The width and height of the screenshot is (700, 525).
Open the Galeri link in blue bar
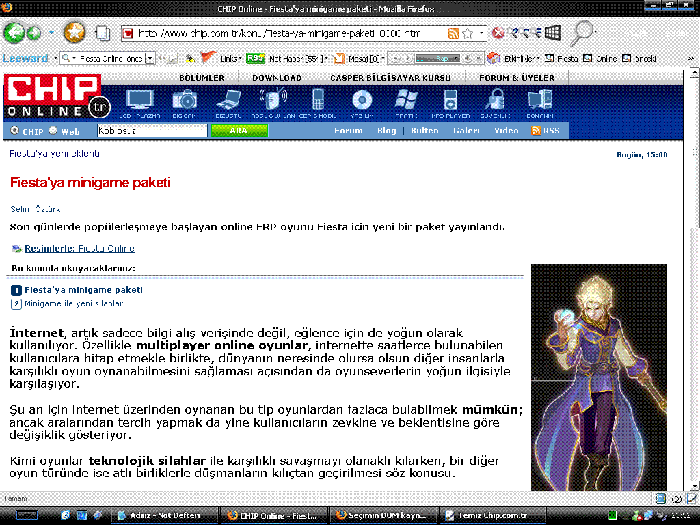pos(466,131)
